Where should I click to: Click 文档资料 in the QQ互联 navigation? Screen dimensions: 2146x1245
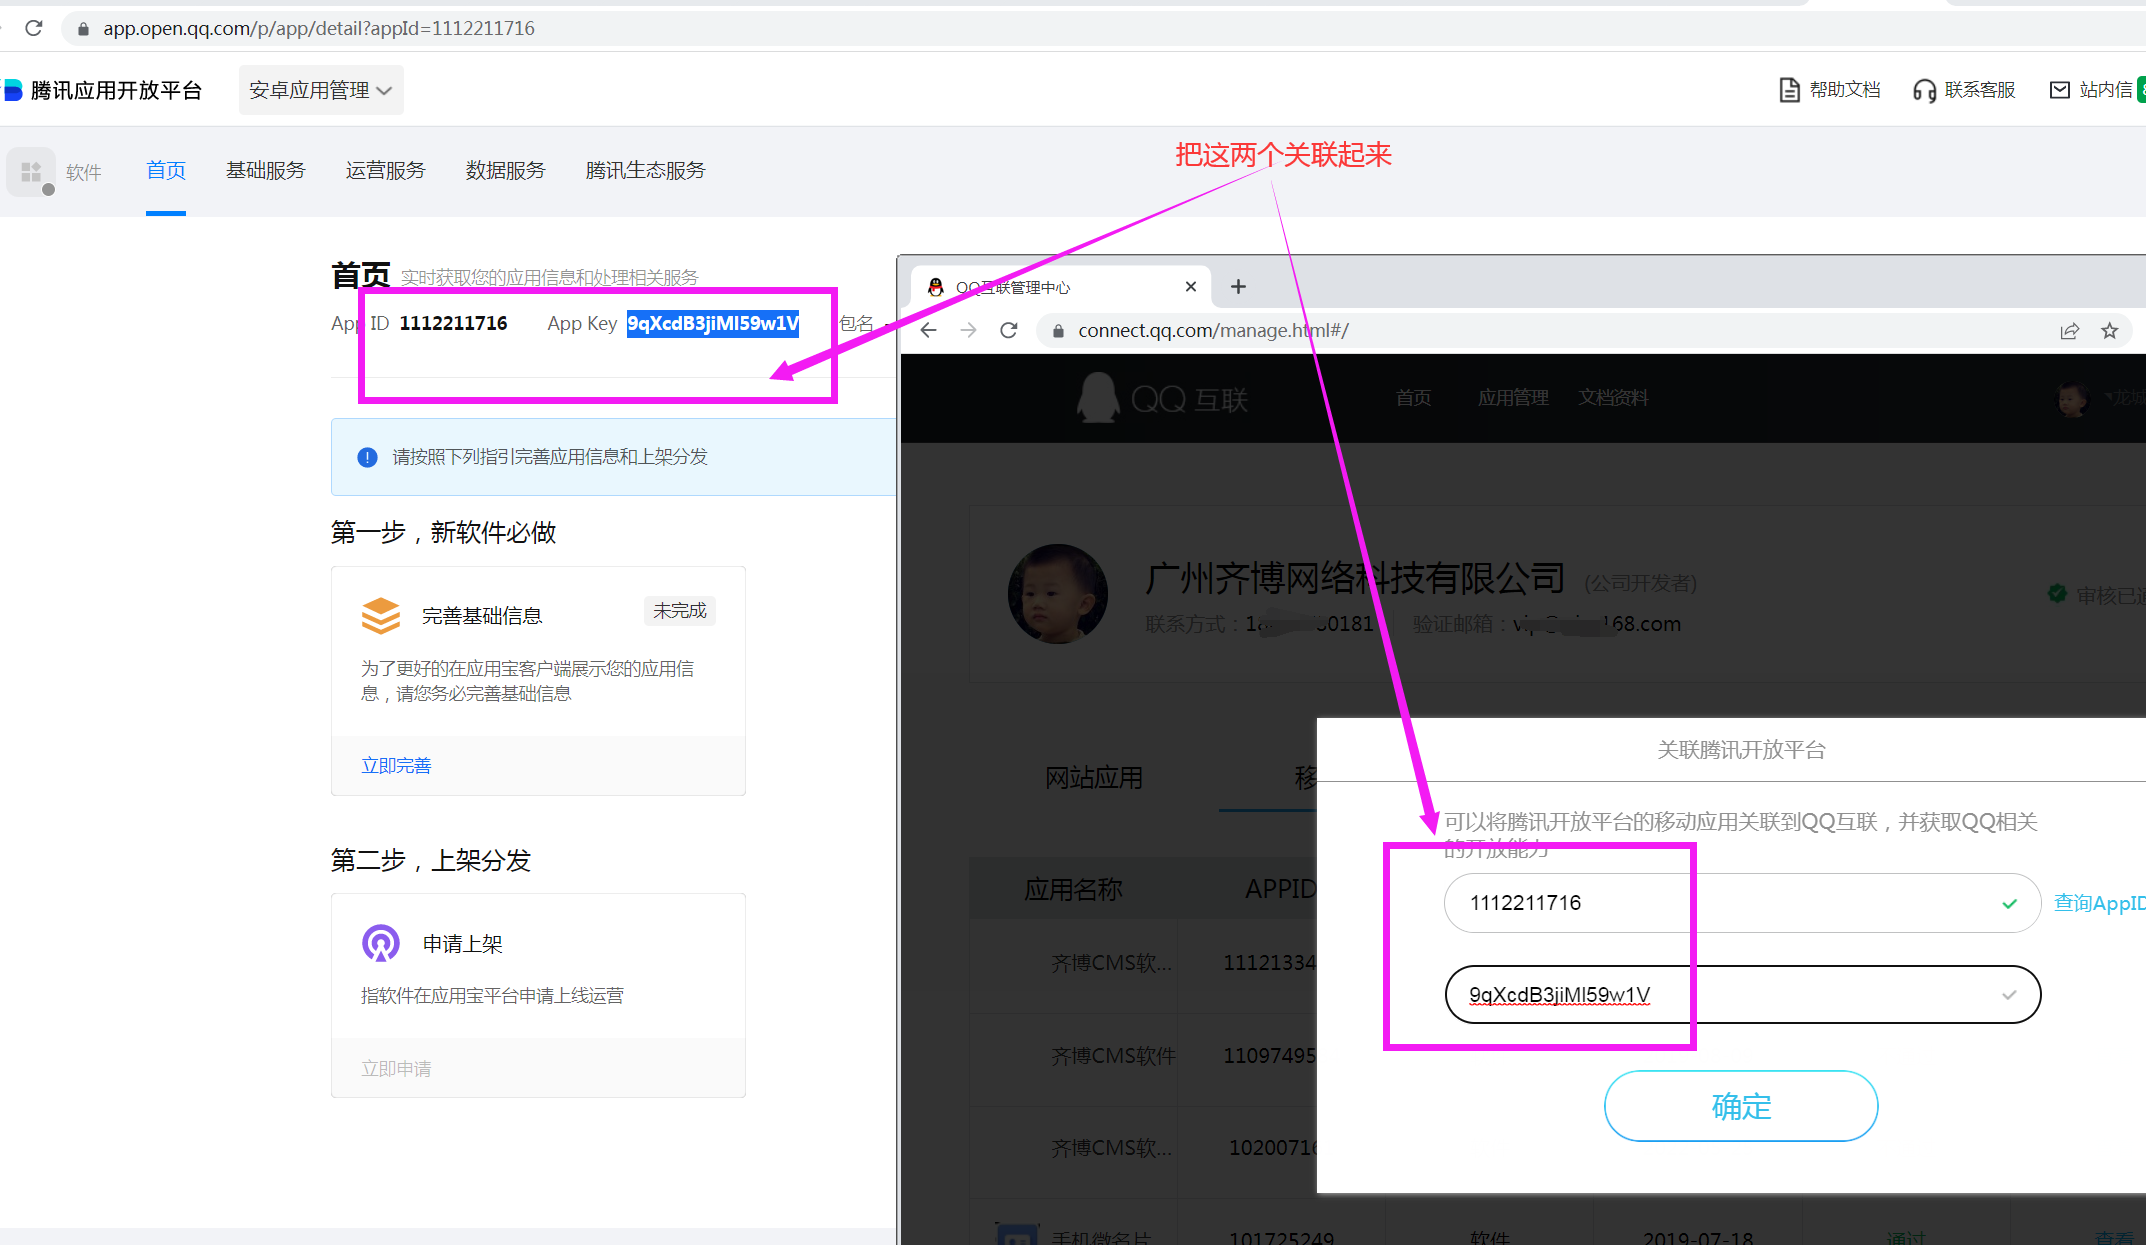(x=1613, y=398)
